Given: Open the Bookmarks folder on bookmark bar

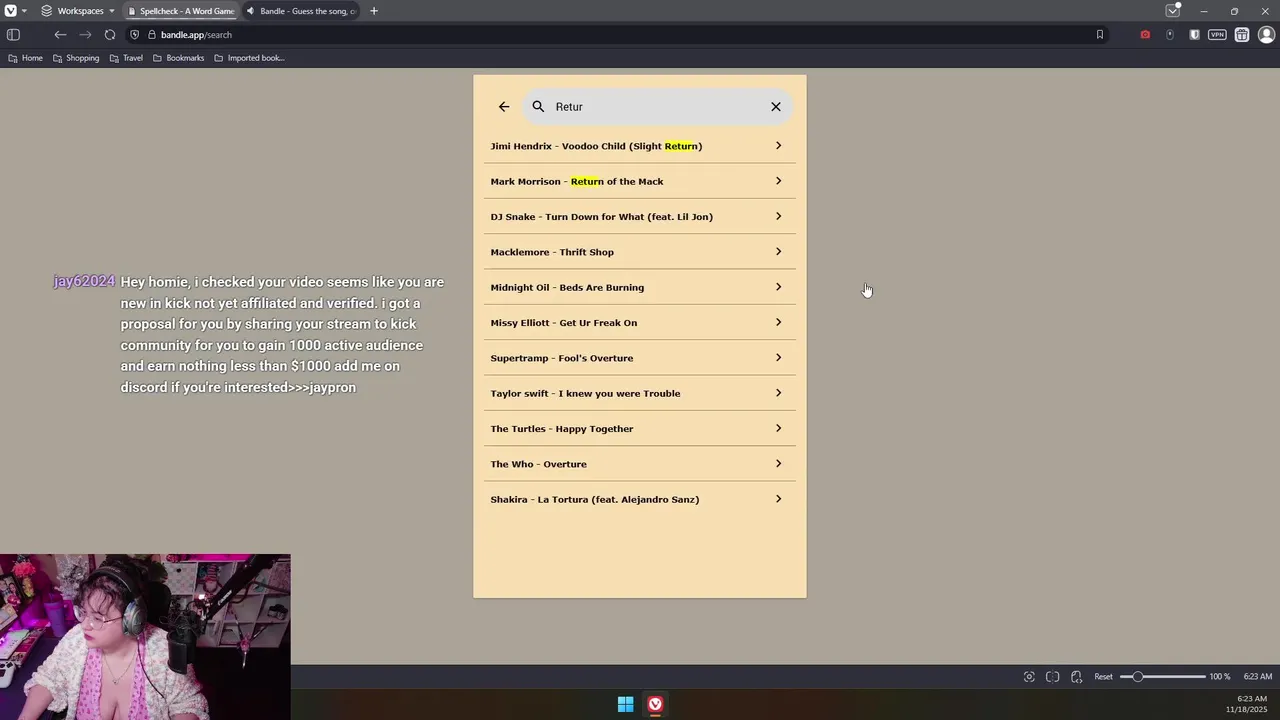Looking at the screenshot, I should [x=178, y=58].
